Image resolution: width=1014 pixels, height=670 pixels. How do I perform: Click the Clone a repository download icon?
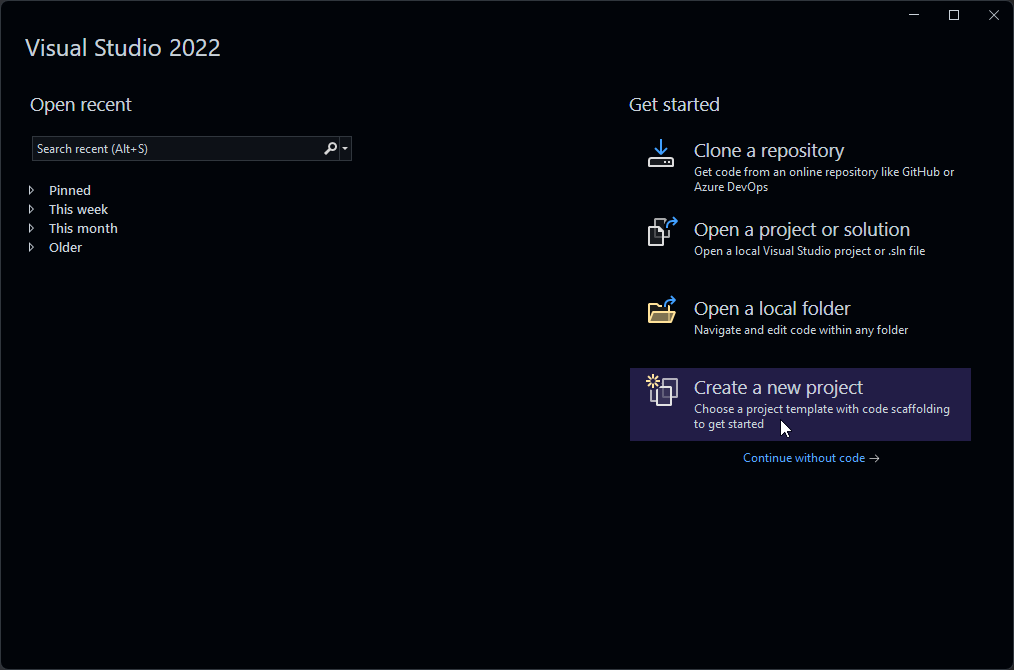point(661,155)
